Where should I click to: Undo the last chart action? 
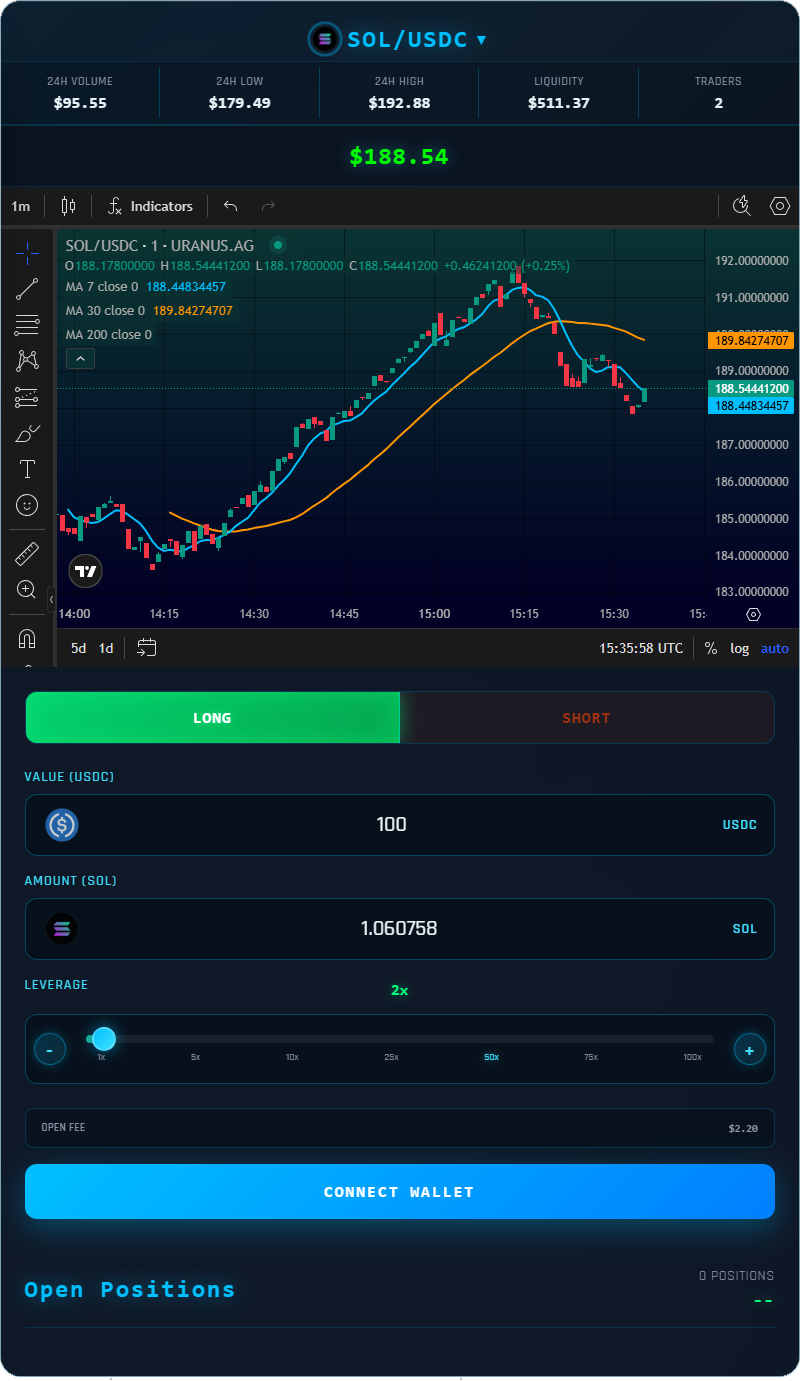(x=231, y=206)
